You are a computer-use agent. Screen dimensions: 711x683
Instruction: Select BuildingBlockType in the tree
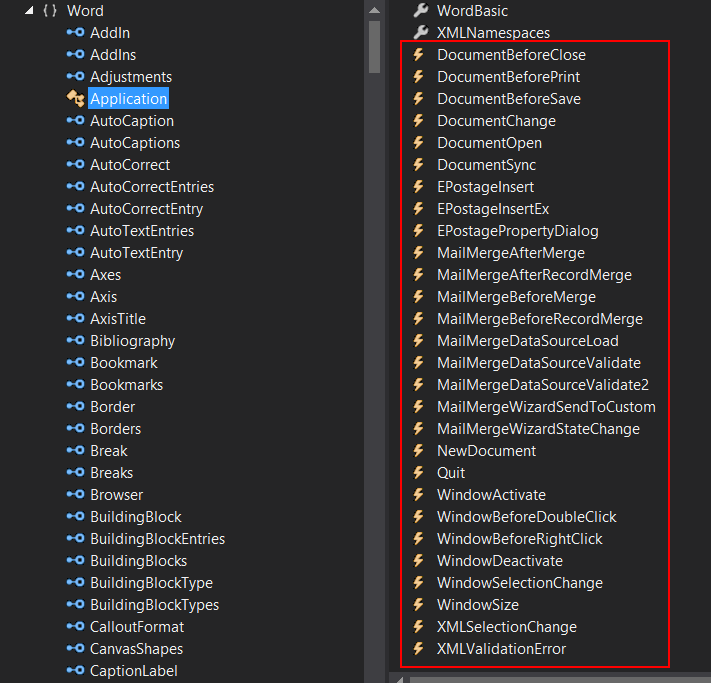pos(151,583)
